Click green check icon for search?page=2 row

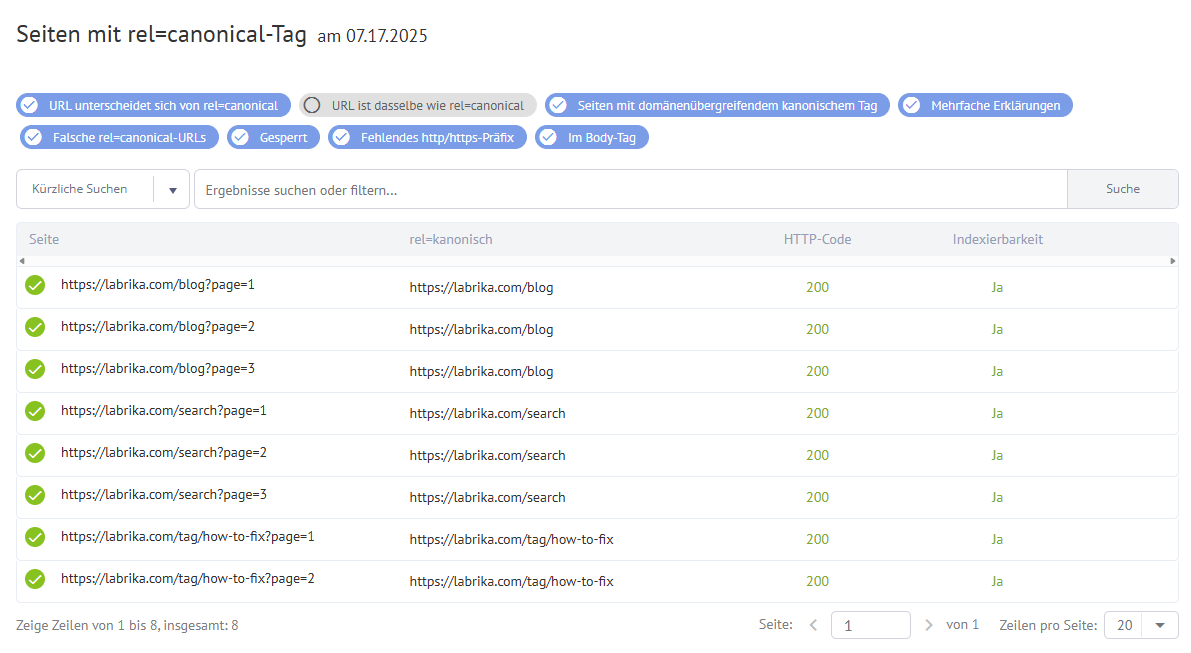(x=35, y=453)
